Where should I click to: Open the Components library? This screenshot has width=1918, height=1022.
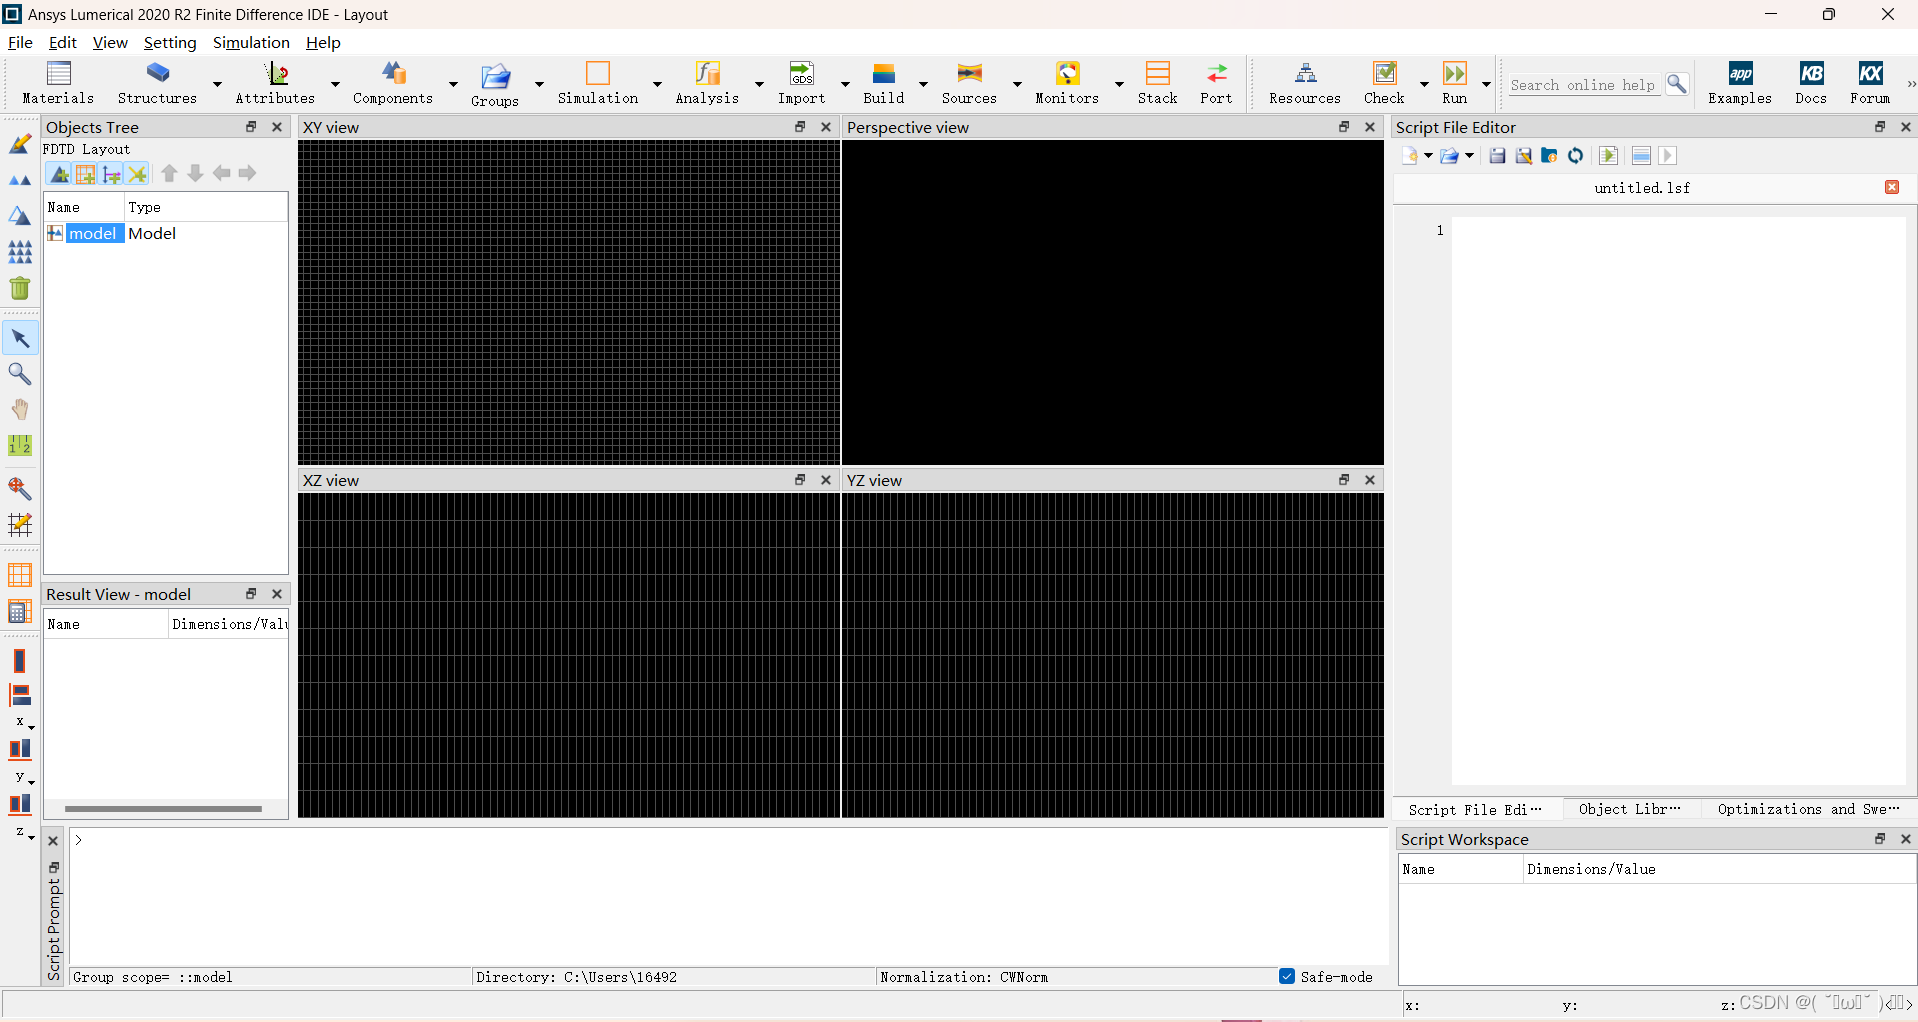click(x=393, y=82)
